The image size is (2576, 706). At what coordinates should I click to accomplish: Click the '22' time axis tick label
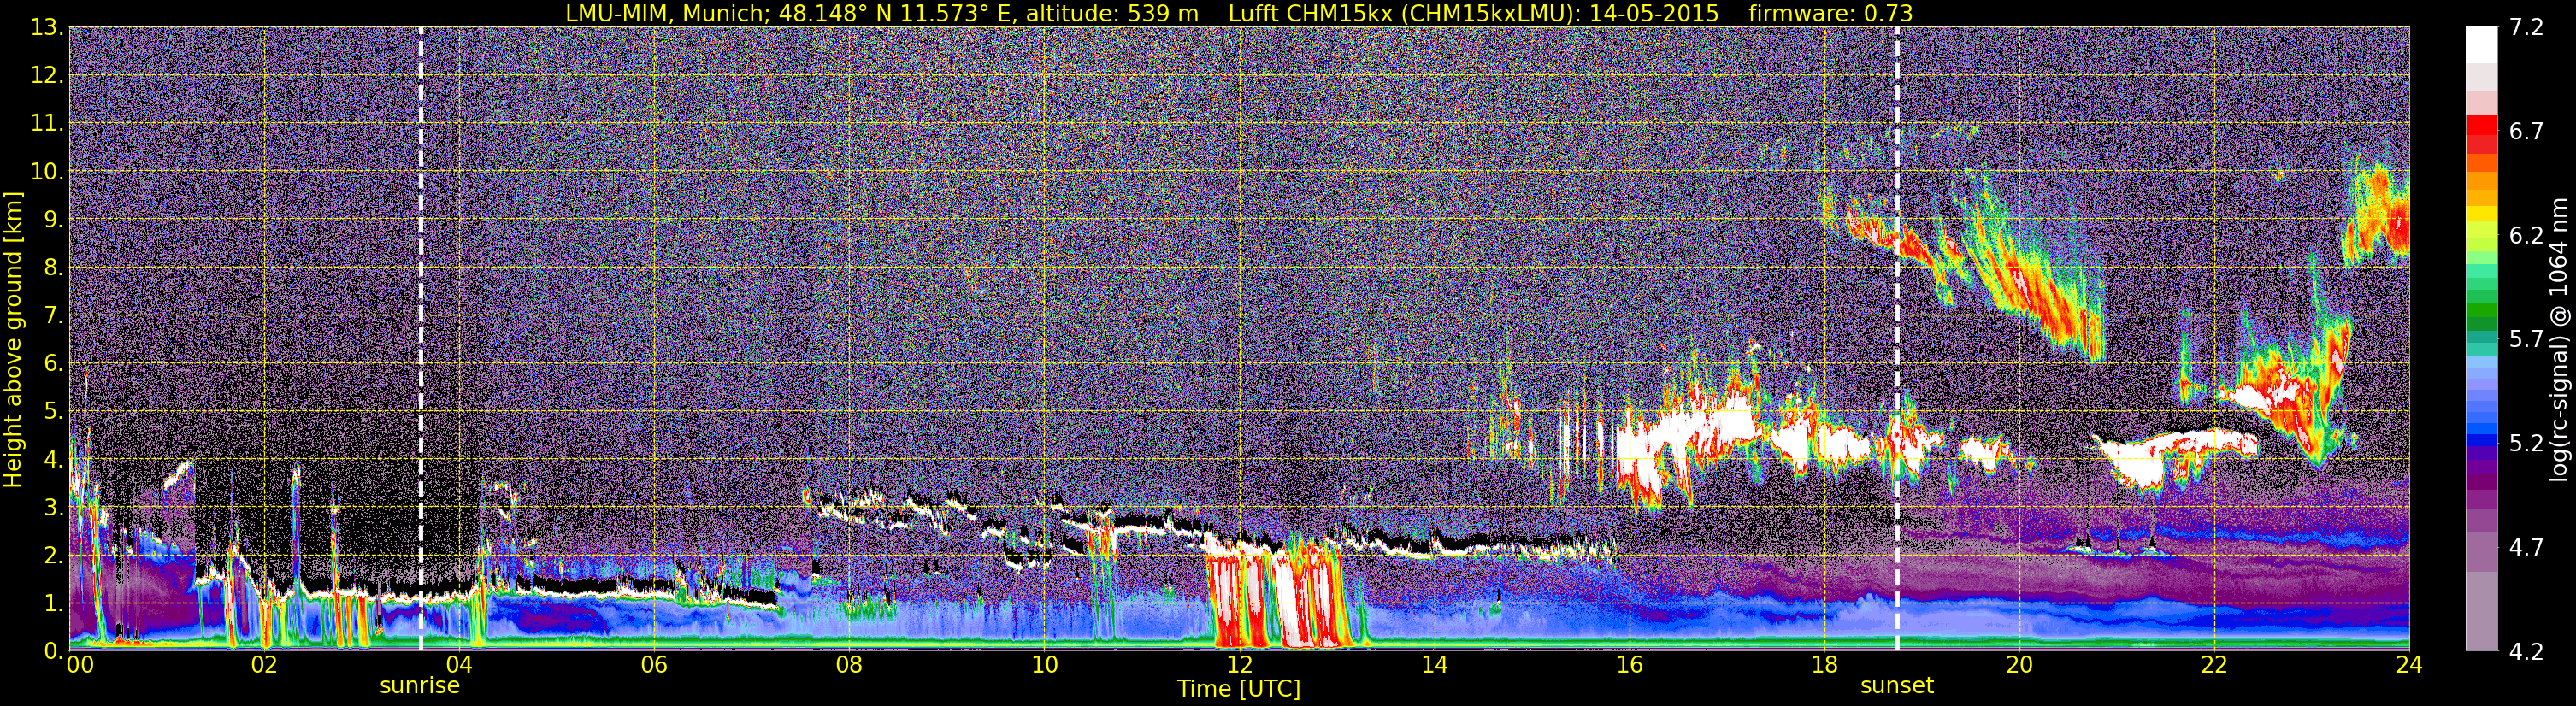[2214, 665]
